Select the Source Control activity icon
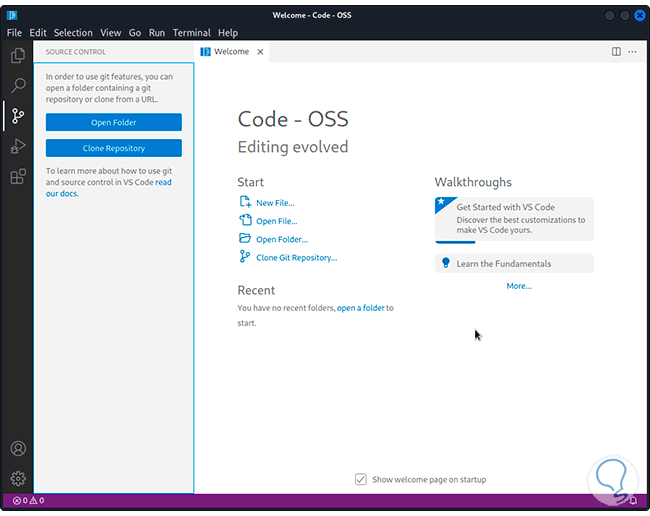 (17, 116)
